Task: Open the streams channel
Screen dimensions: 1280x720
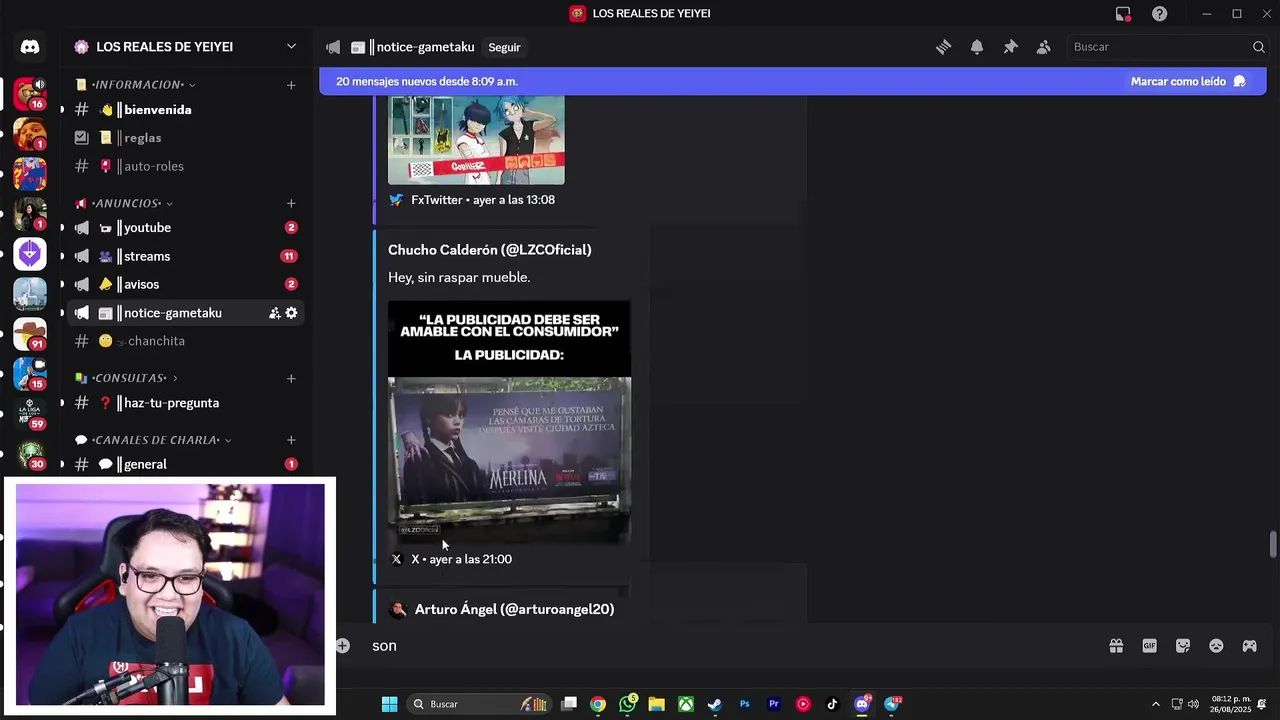Action: point(185,256)
